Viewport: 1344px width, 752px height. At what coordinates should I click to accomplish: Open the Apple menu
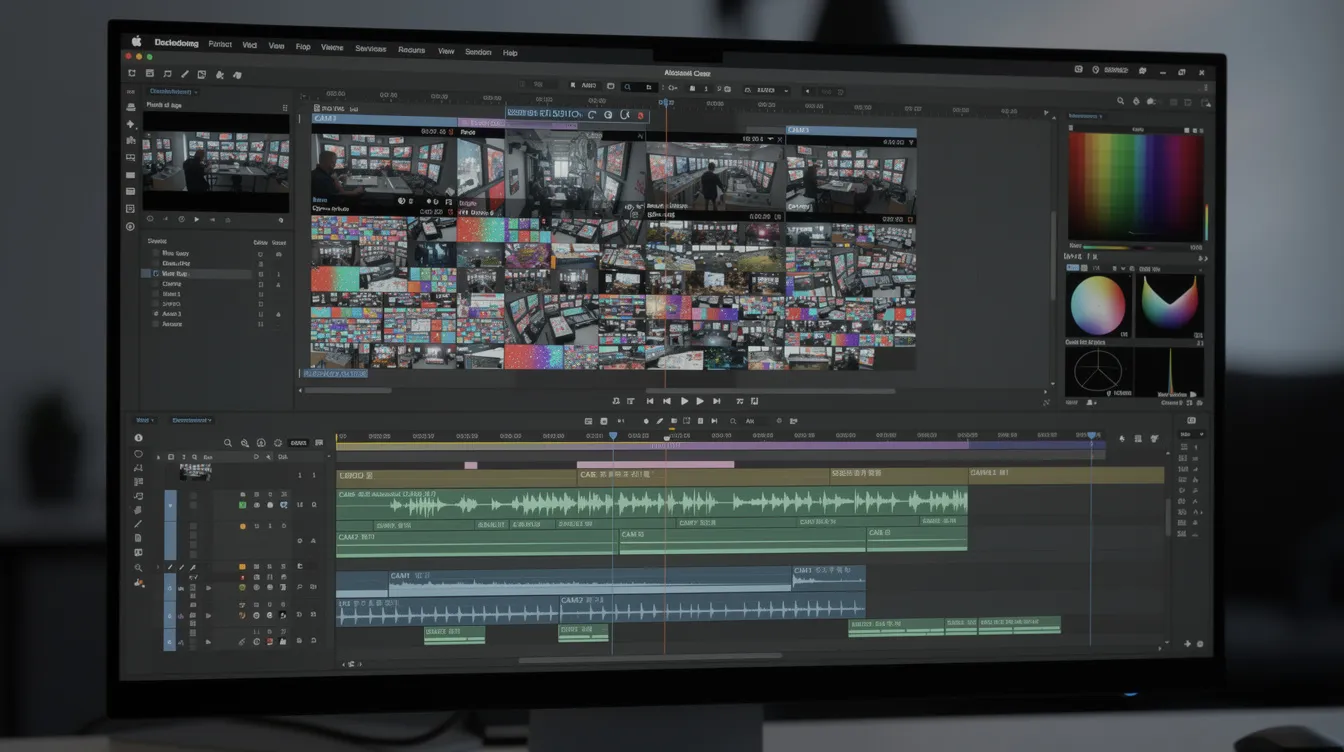point(136,42)
